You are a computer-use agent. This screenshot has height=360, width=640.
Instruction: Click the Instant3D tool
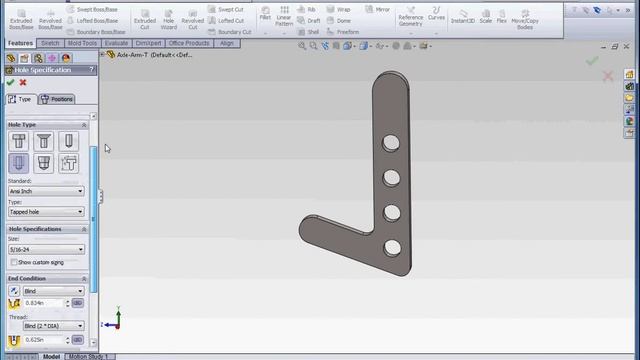(462, 16)
